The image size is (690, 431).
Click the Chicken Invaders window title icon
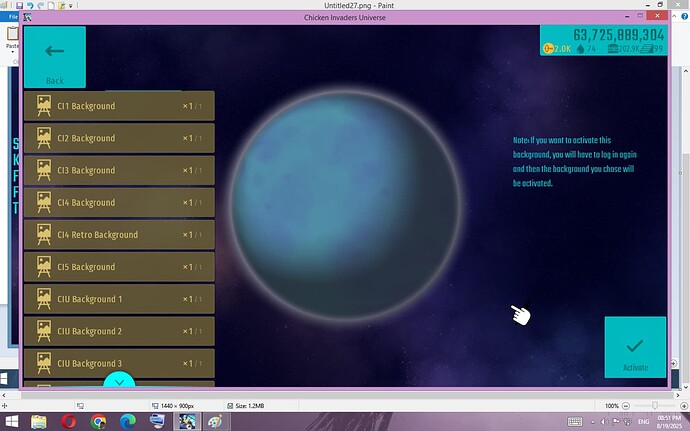28,17
